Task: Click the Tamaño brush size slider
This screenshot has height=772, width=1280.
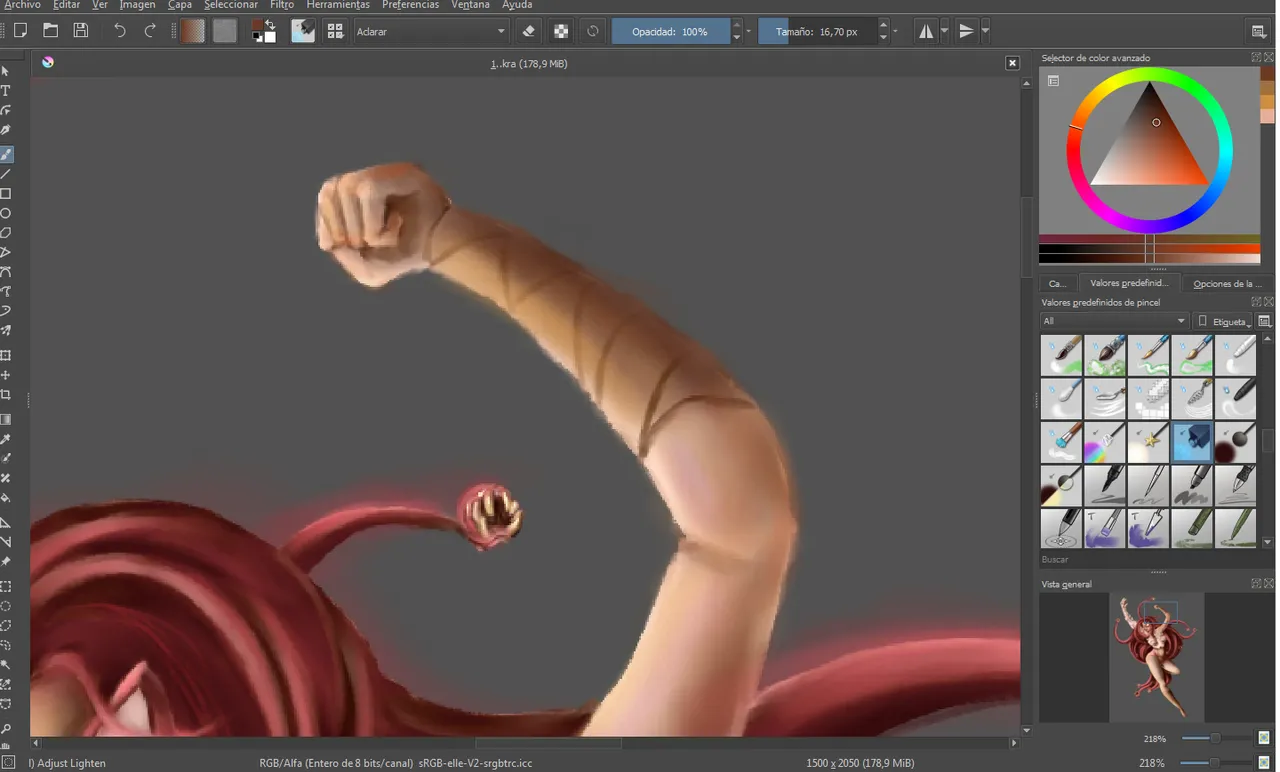Action: 818,31
